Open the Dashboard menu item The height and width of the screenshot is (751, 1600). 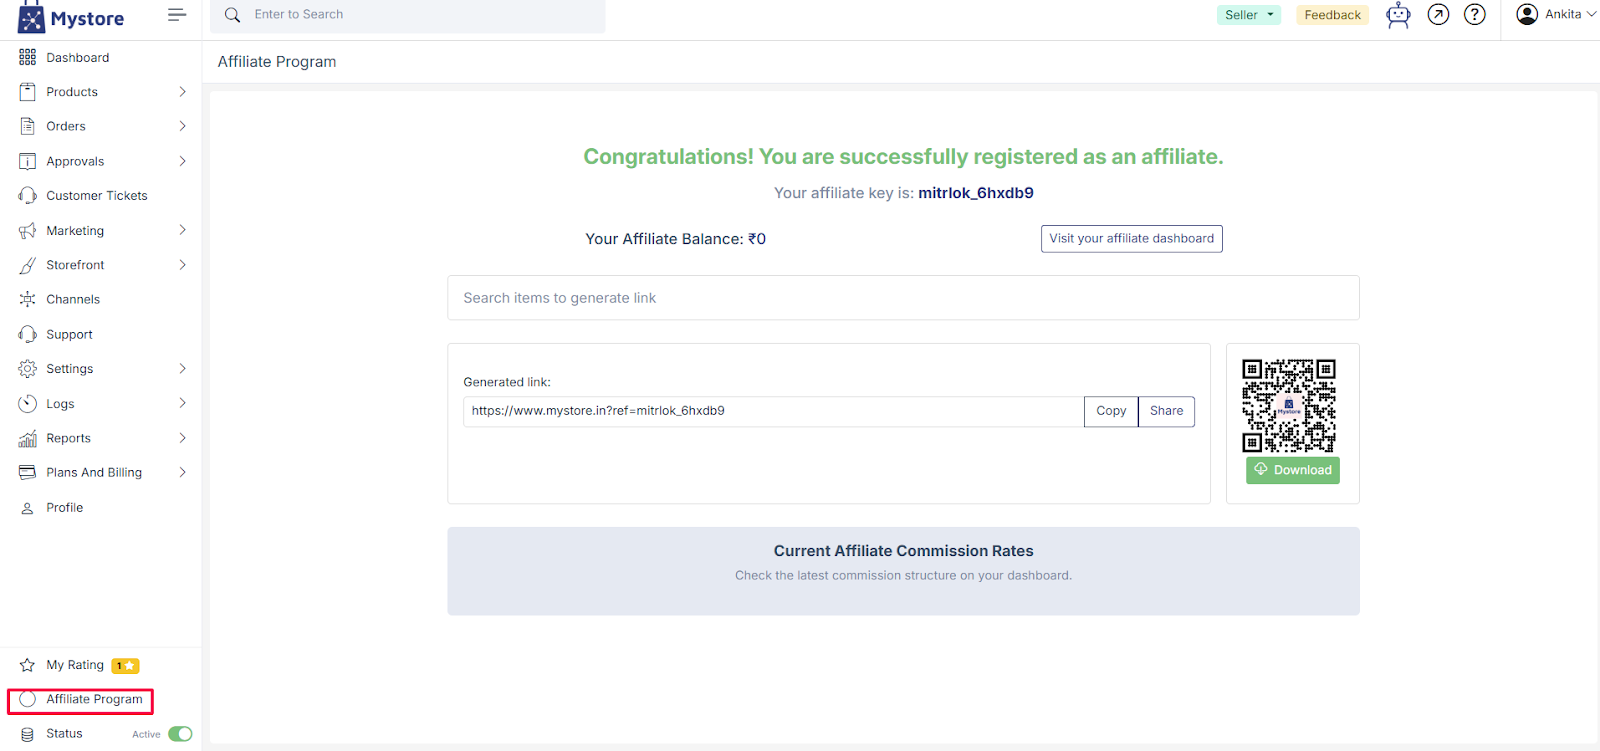(x=77, y=58)
